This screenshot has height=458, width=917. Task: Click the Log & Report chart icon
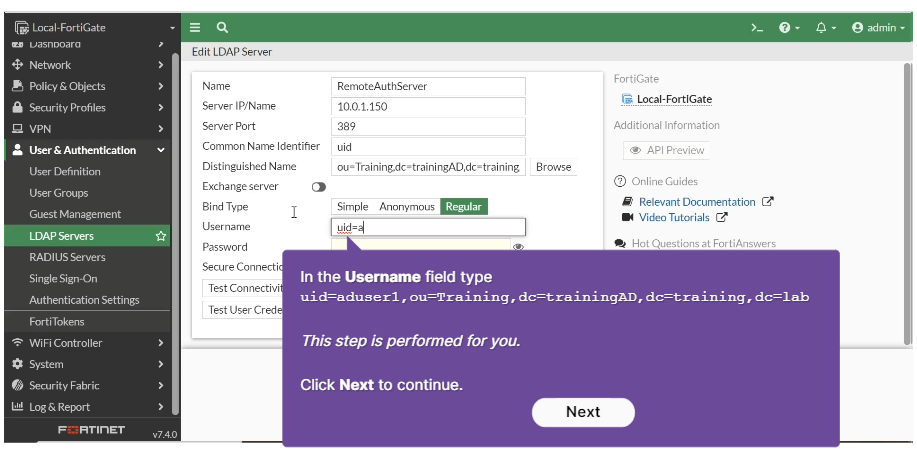[x=18, y=407]
